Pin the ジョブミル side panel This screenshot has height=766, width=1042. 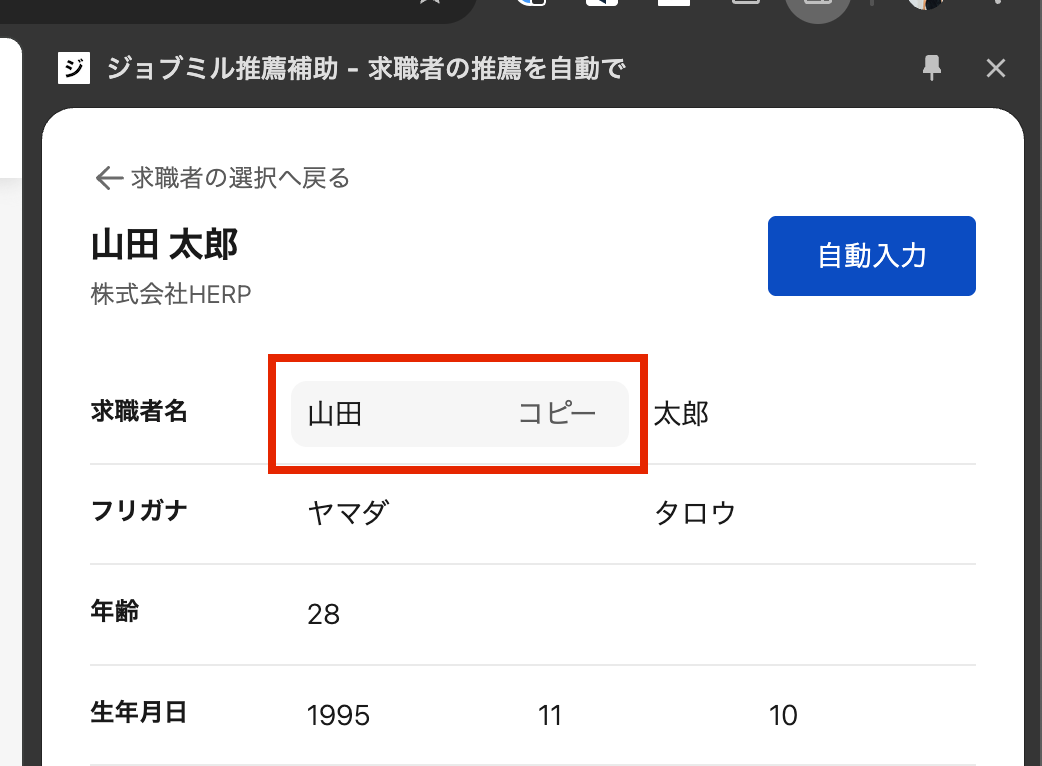point(932,68)
